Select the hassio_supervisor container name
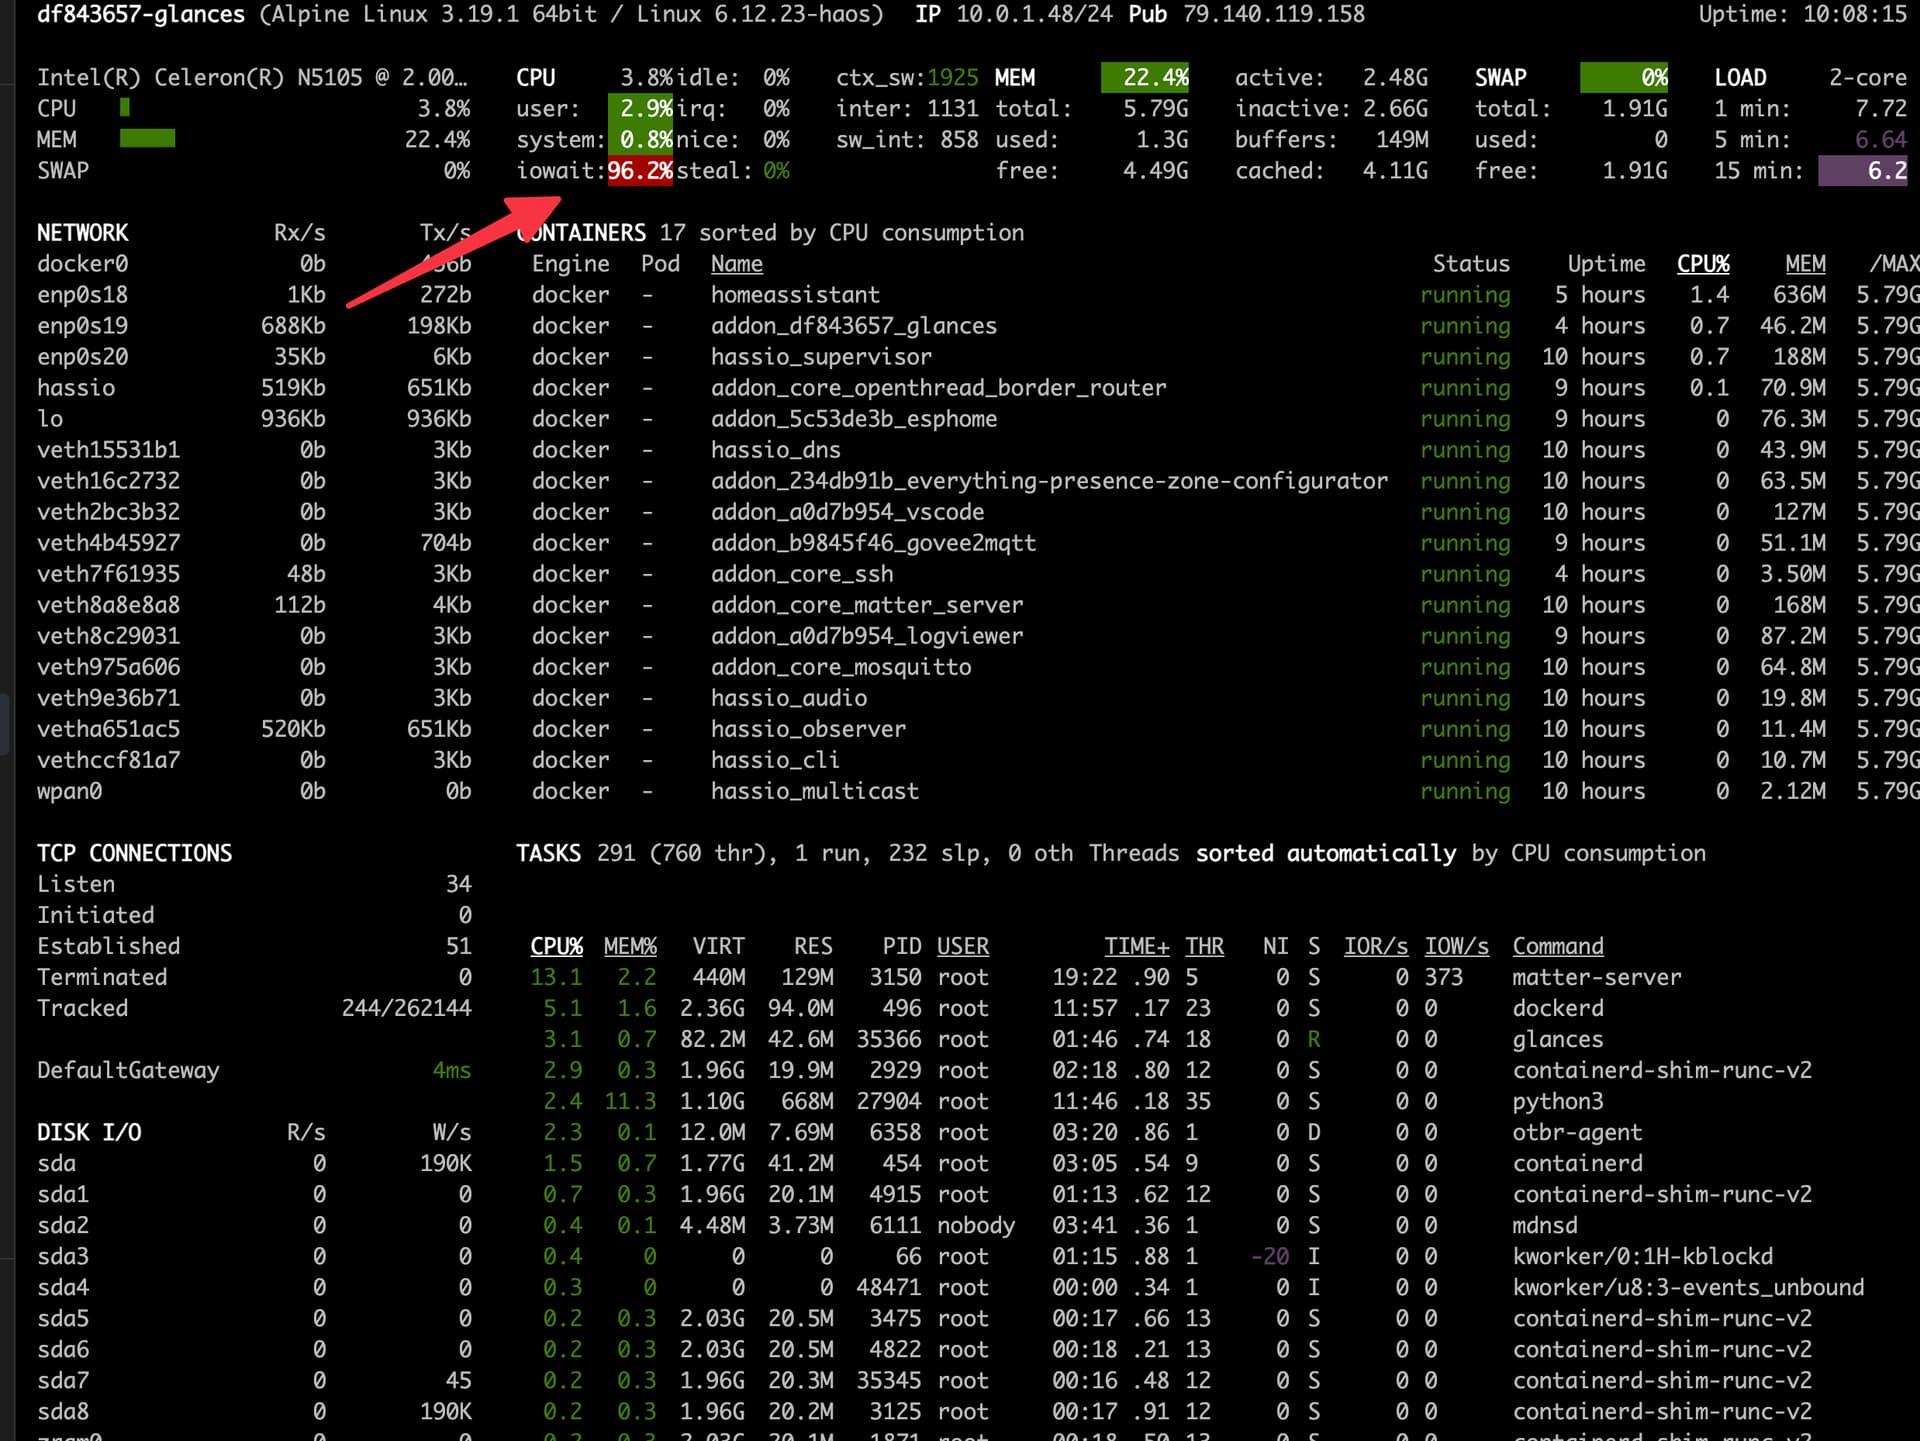The width and height of the screenshot is (1920, 1441). (x=821, y=357)
